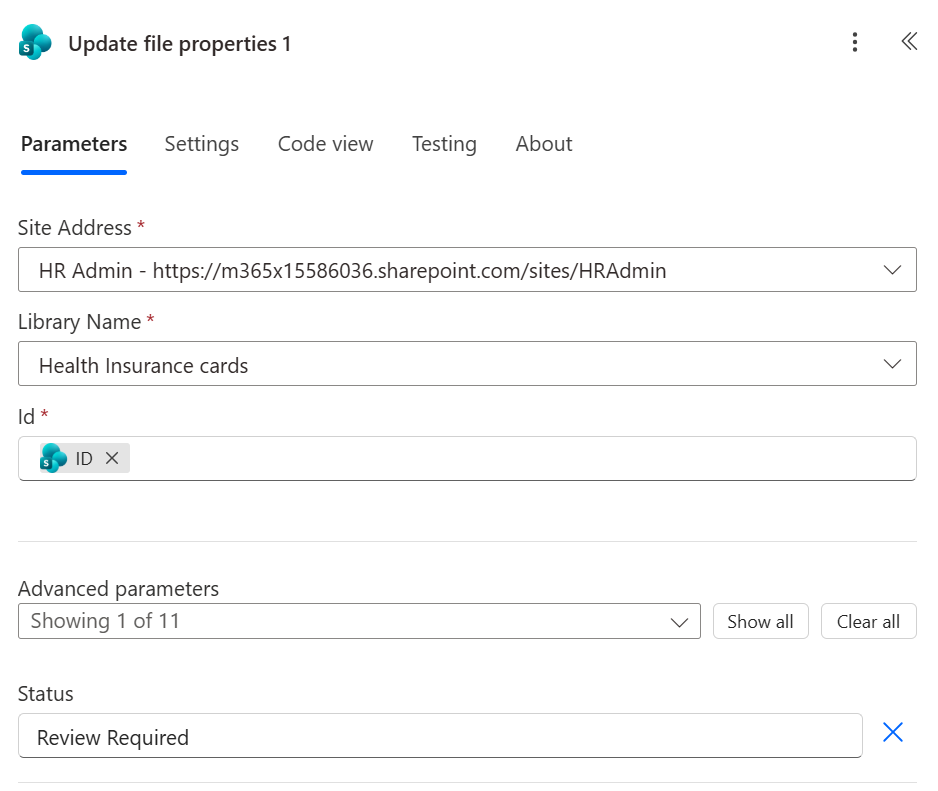Switch to Code view tab
This screenshot has height=791, width=938.
(325, 144)
